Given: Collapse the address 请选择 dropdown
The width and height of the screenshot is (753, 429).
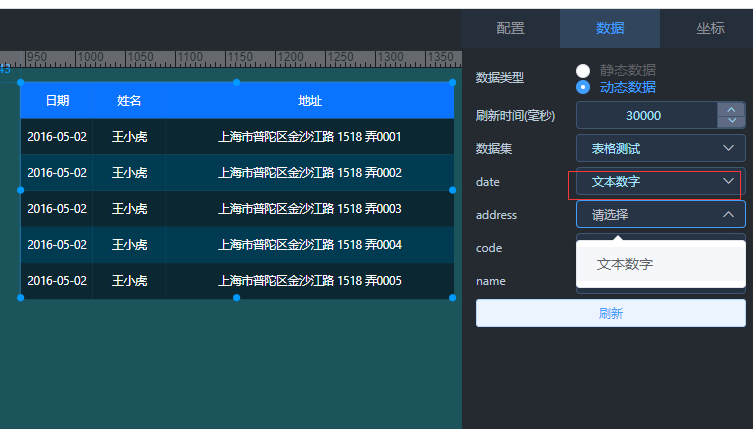Looking at the screenshot, I should pos(660,214).
